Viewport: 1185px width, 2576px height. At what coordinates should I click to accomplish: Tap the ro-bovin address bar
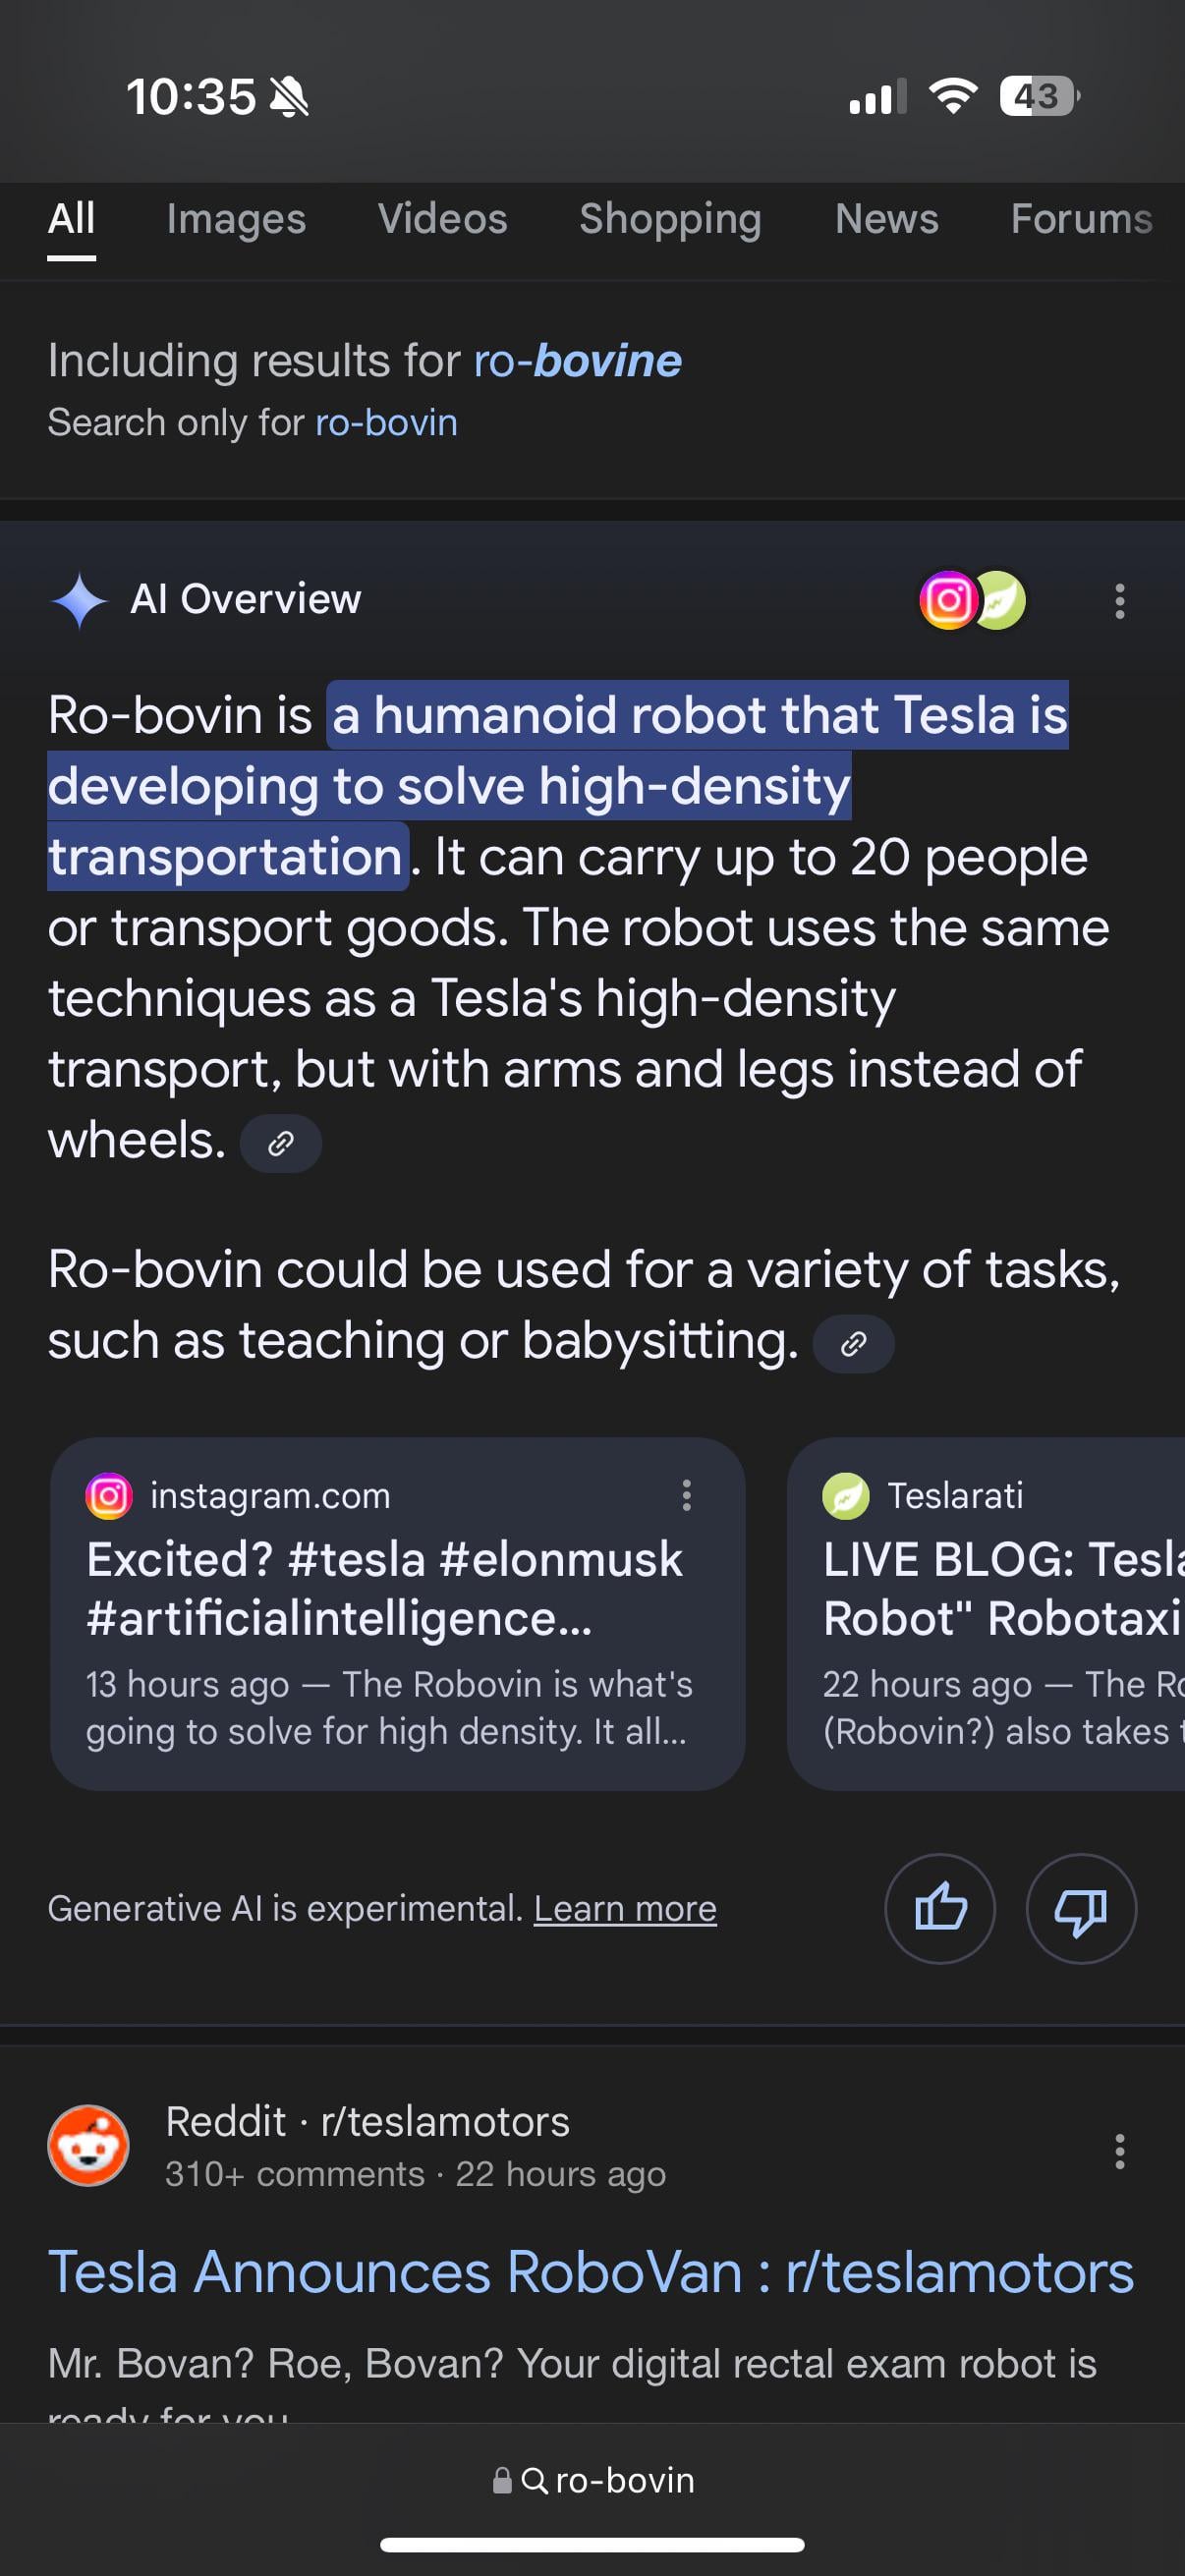click(x=593, y=2480)
